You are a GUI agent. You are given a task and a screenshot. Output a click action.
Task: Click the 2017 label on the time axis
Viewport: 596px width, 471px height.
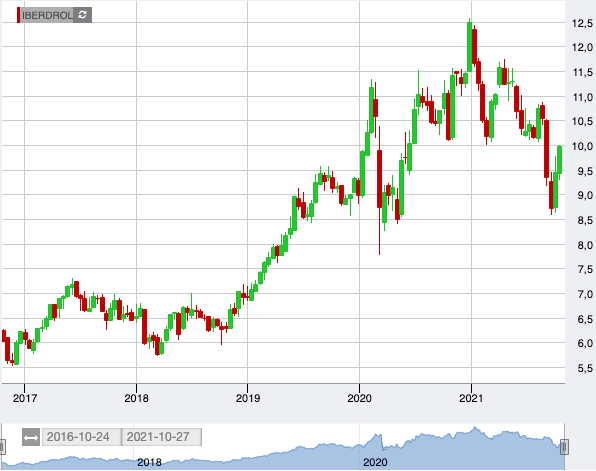(25, 398)
